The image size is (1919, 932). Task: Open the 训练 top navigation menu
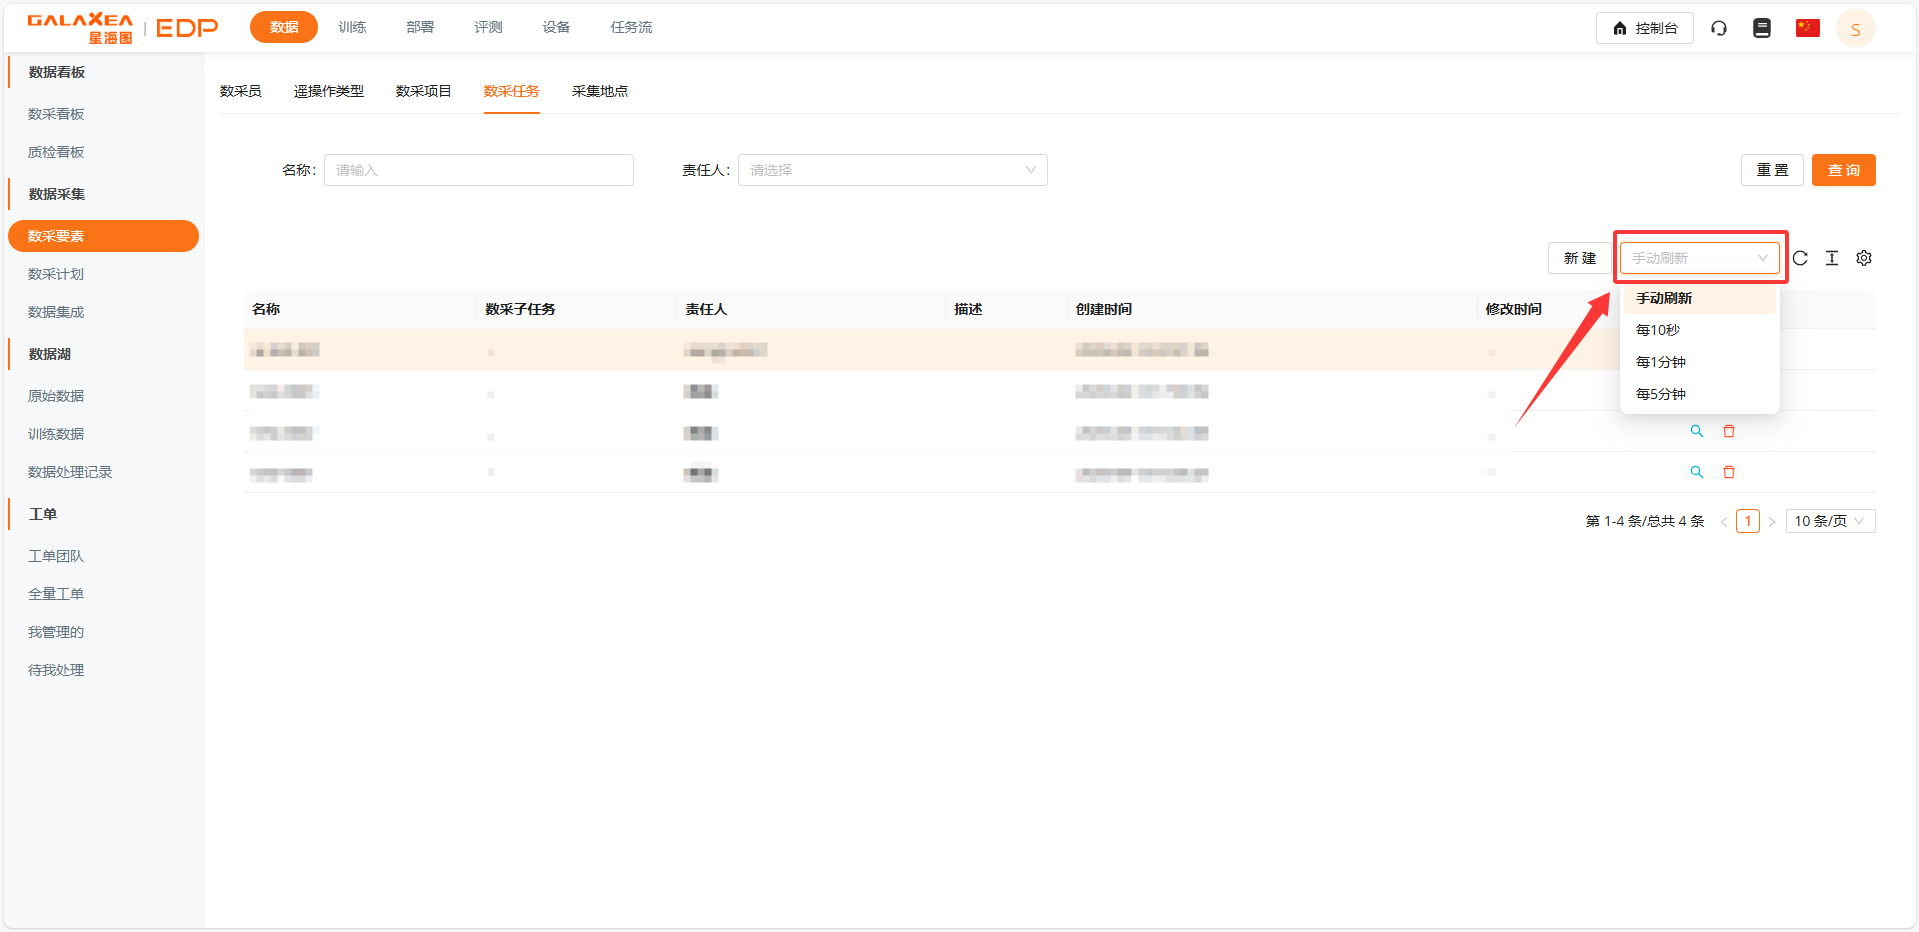tap(352, 27)
